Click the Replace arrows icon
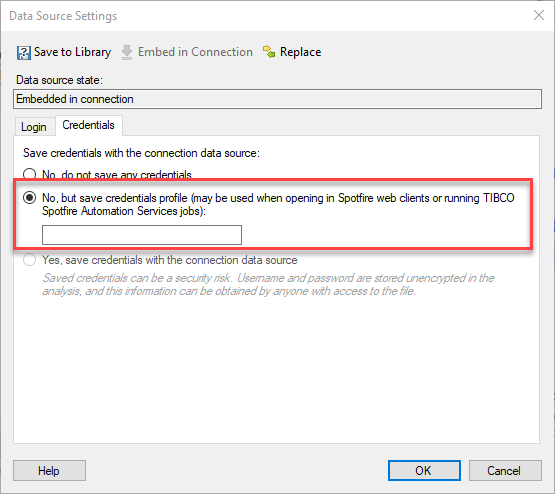555x494 pixels. [269, 52]
